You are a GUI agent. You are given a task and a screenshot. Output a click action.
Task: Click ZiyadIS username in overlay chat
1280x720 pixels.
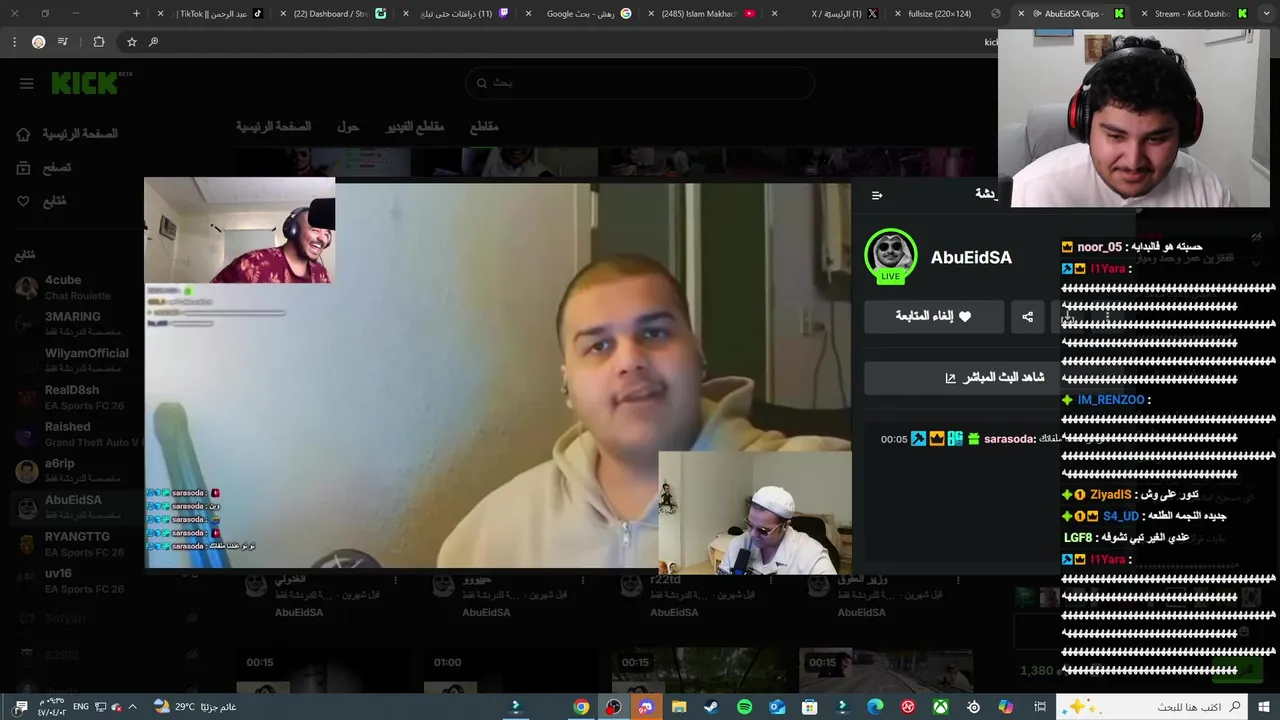(x=1110, y=495)
